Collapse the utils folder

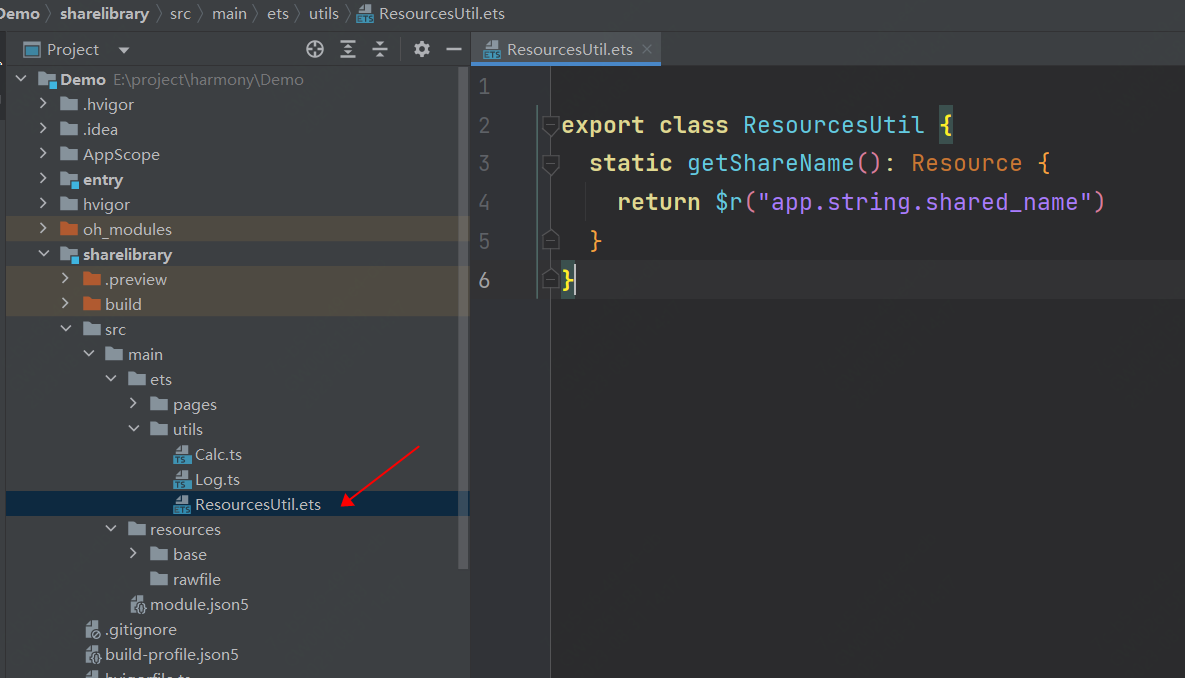point(134,429)
